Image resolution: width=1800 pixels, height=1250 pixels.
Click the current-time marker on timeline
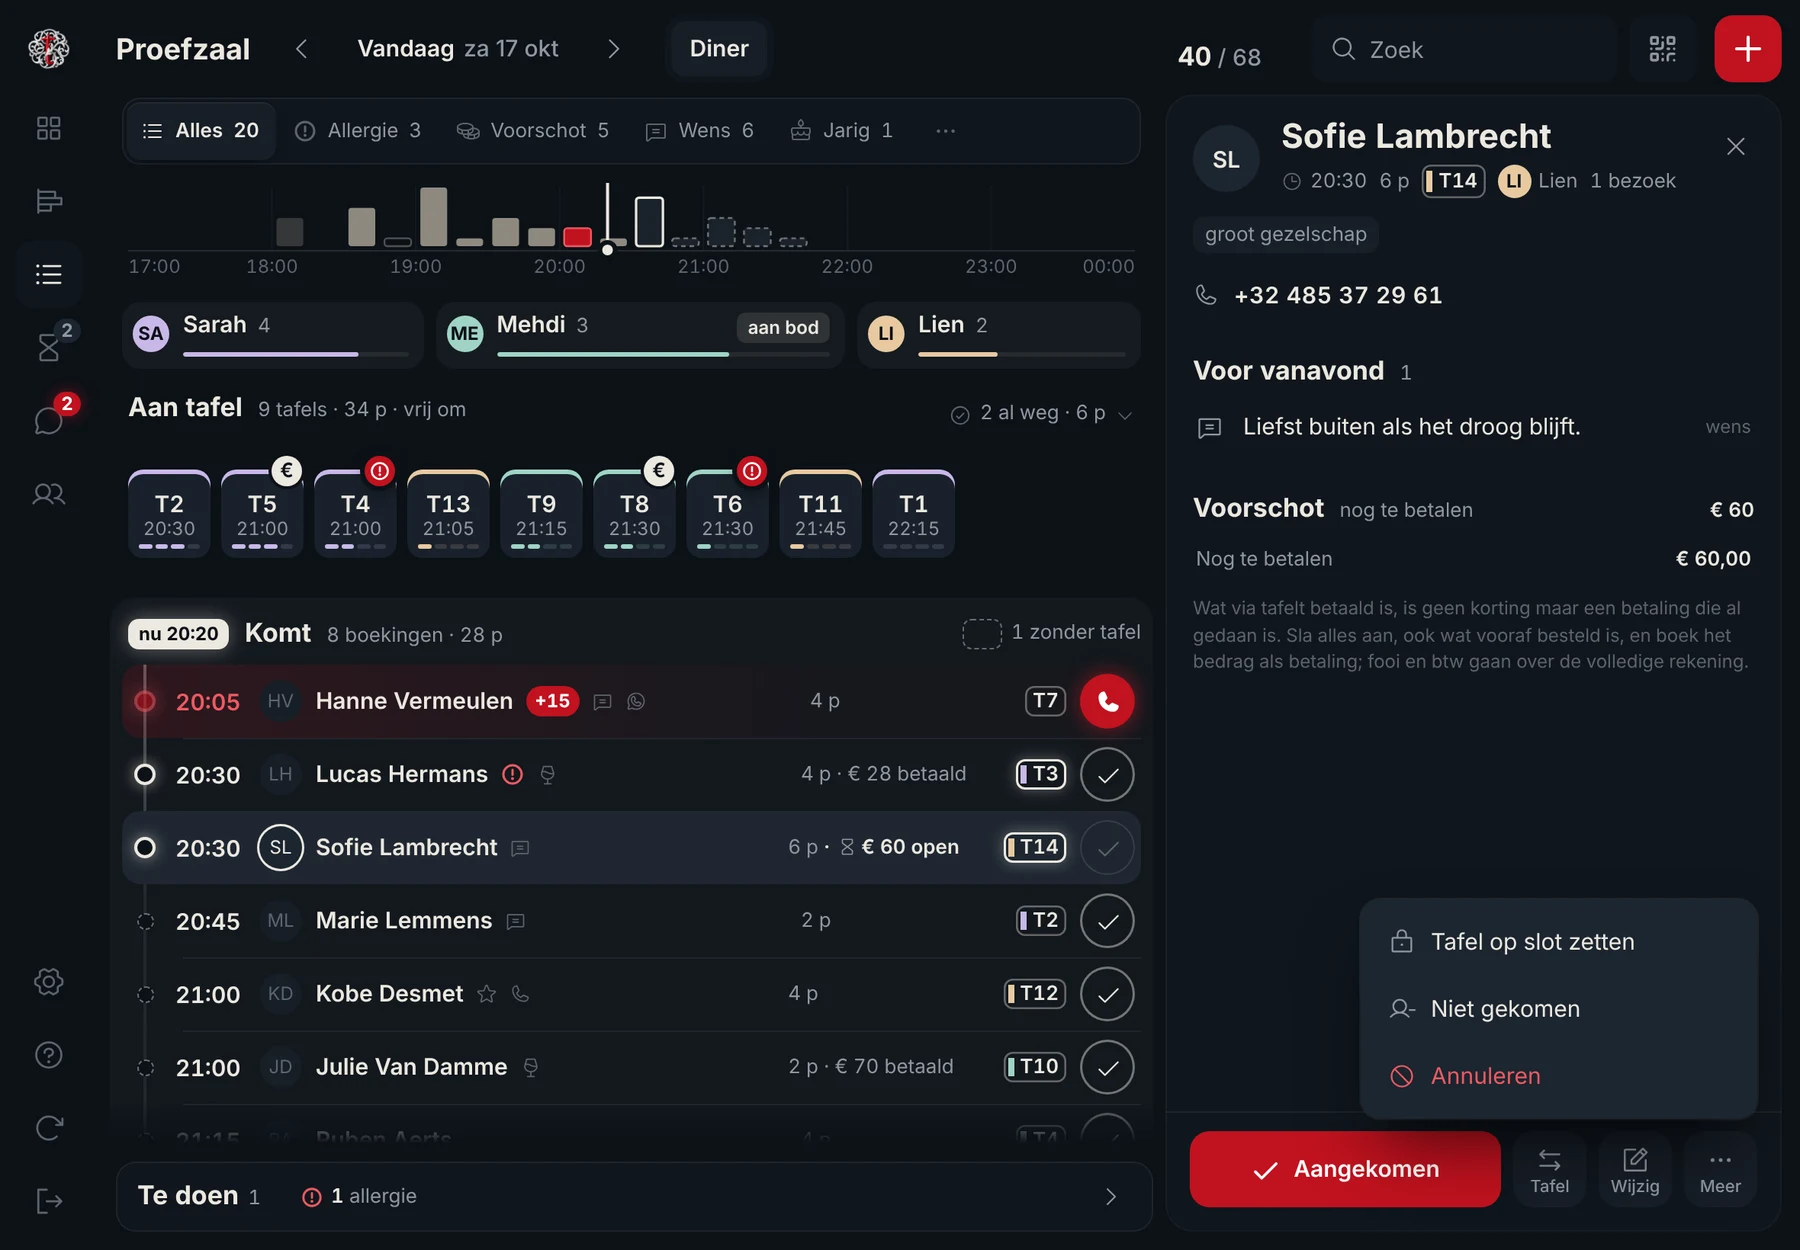pos(607,249)
